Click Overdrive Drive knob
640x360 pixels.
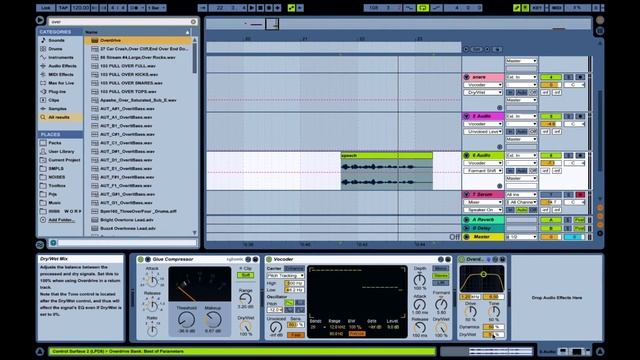(x=470, y=312)
